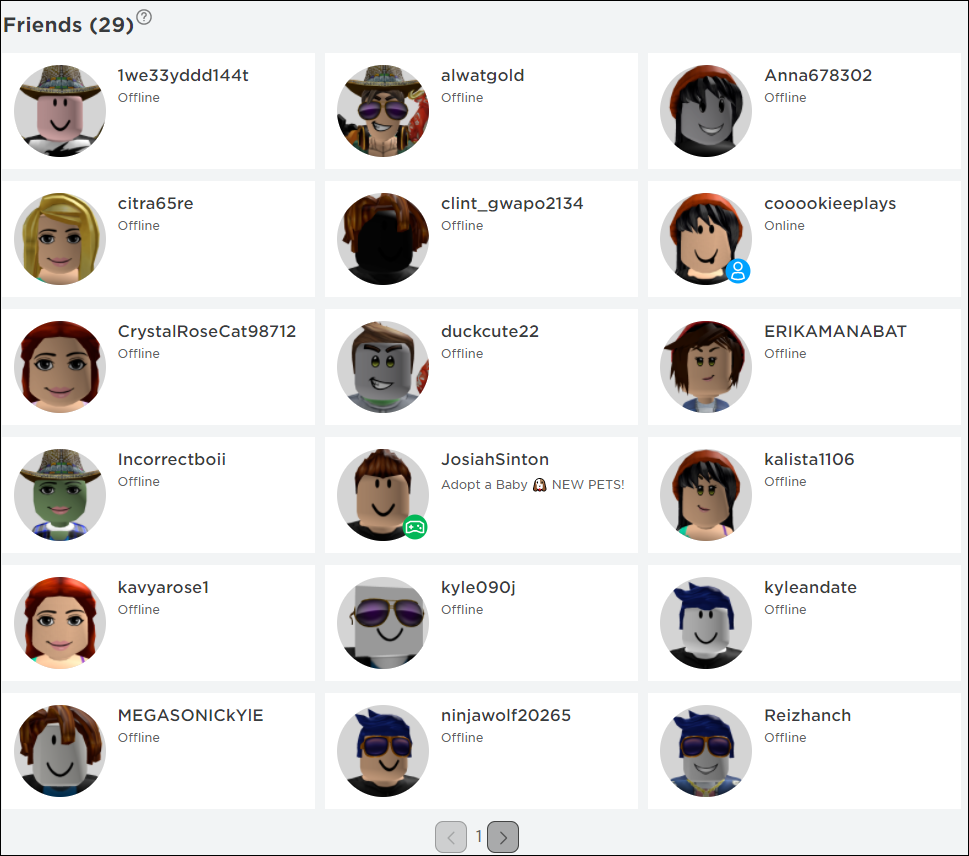Open 1we33yddd144t's avatar picture
This screenshot has width=969, height=856.
[60, 111]
